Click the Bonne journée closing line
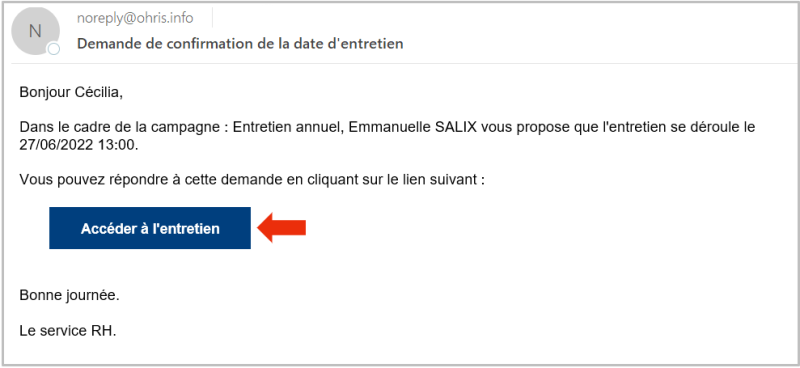Image resolution: width=800 pixels, height=368 pixels. click(69, 295)
